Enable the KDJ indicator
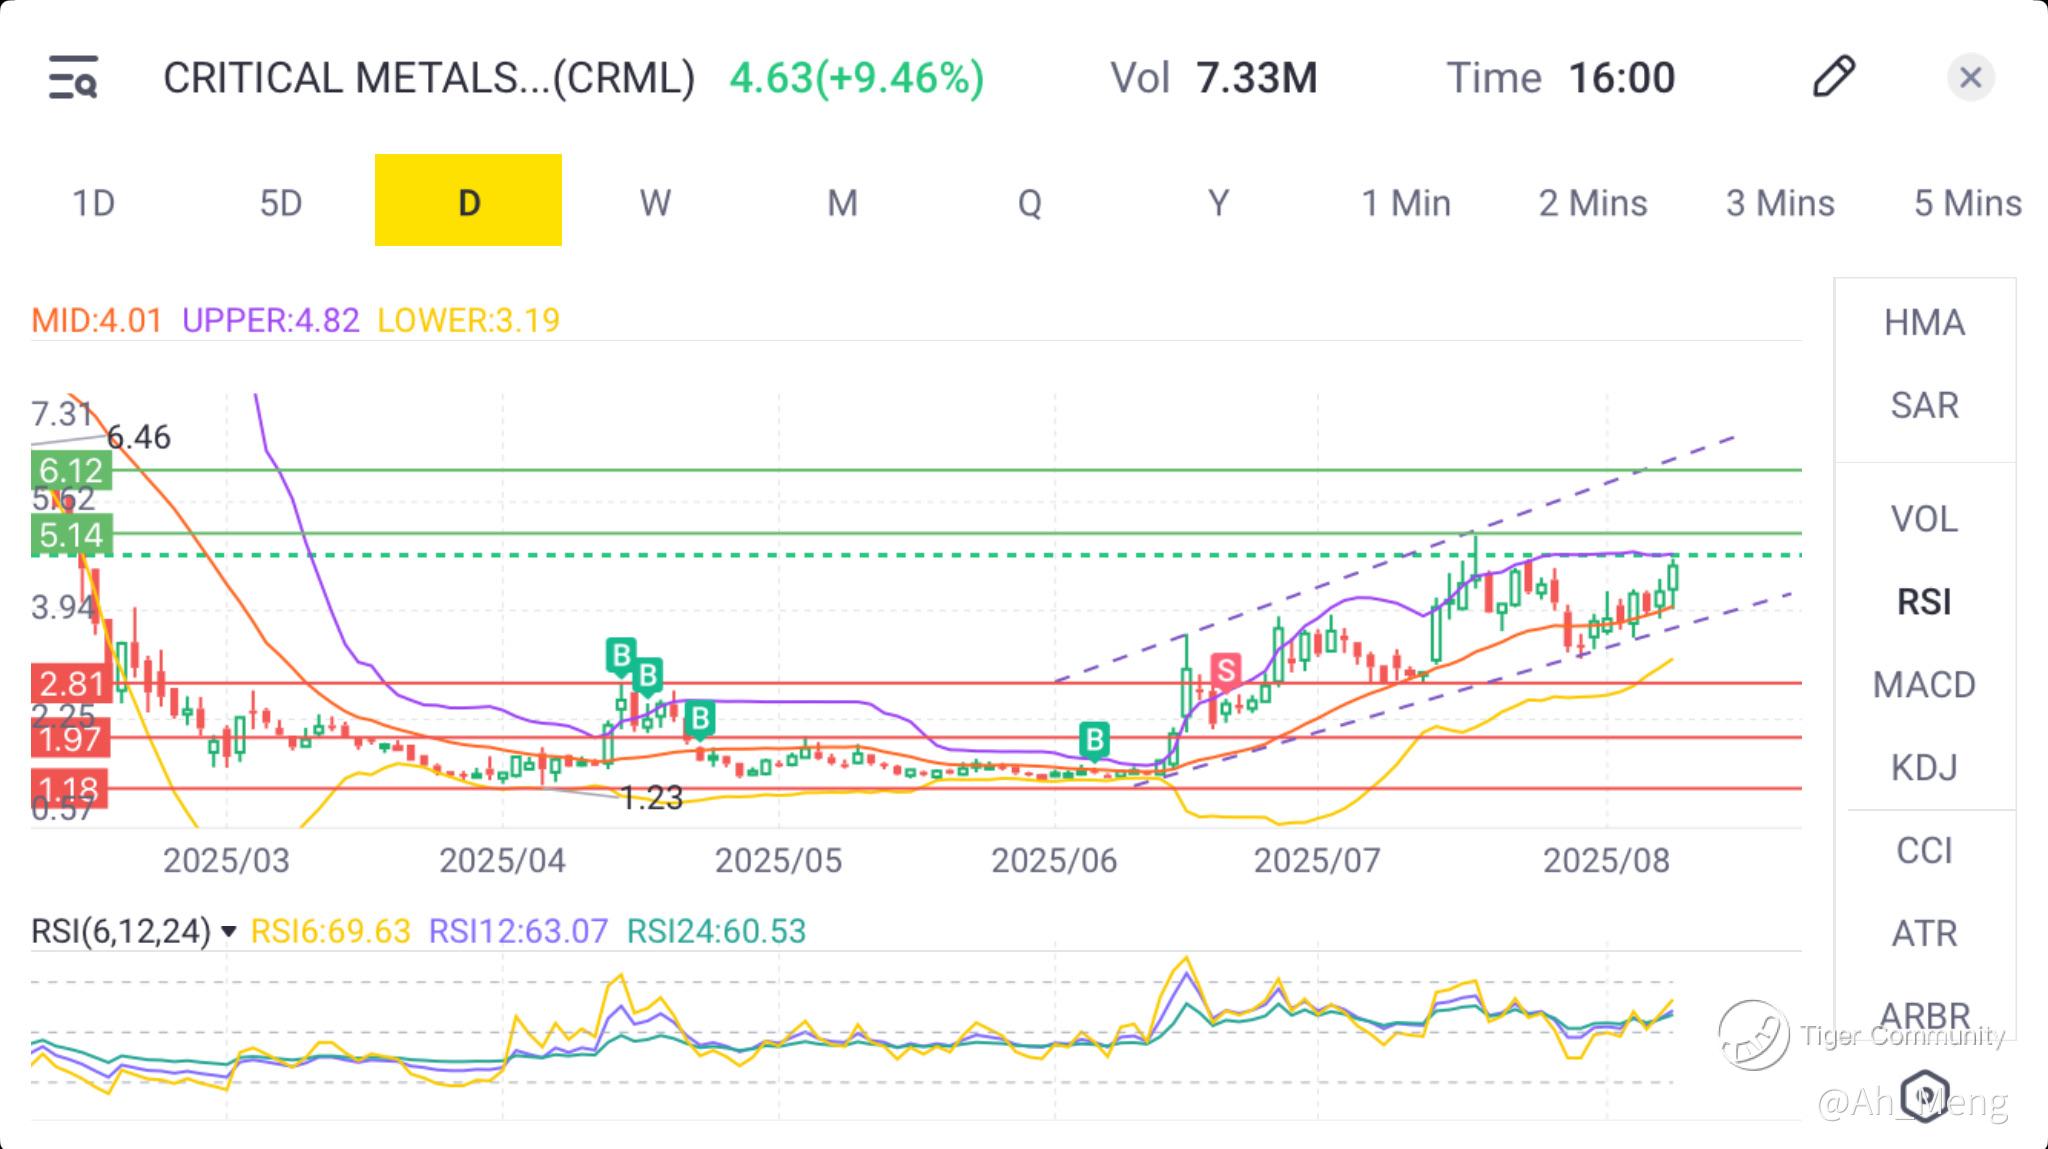The height and width of the screenshot is (1149, 2048). pos(1923,768)
